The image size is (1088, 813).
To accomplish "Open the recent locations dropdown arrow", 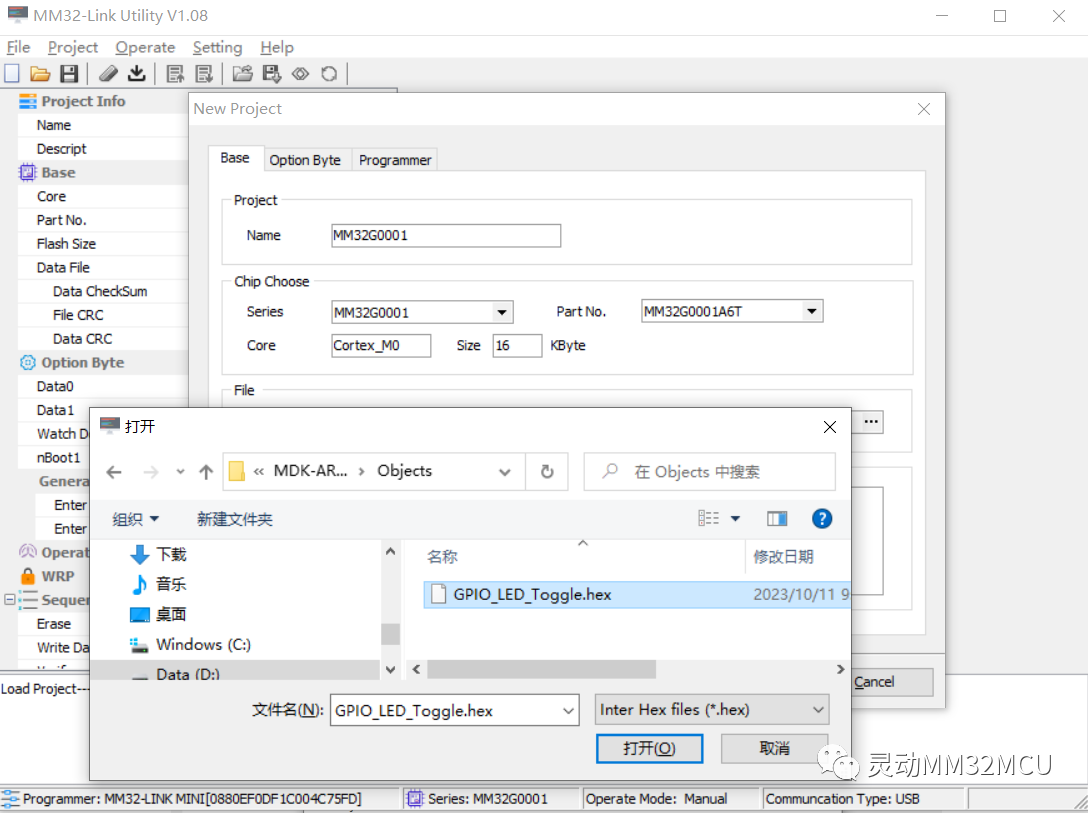I will point(180,472).
